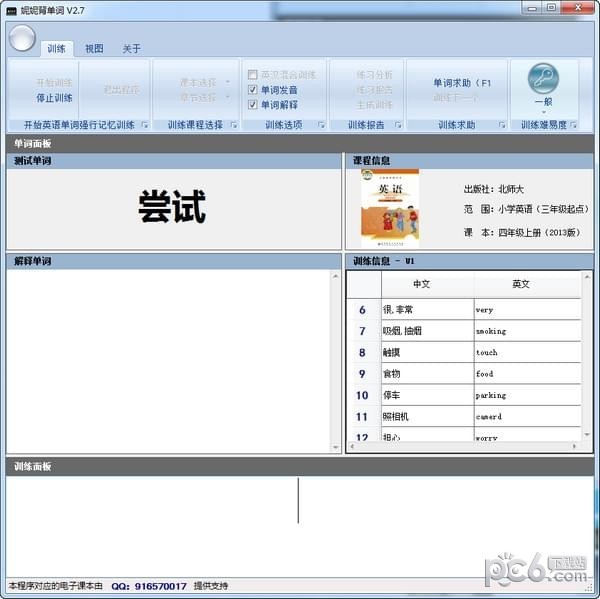Select the English cell in row 11
This screenshot has width=600, height=599.
(528, 417)
